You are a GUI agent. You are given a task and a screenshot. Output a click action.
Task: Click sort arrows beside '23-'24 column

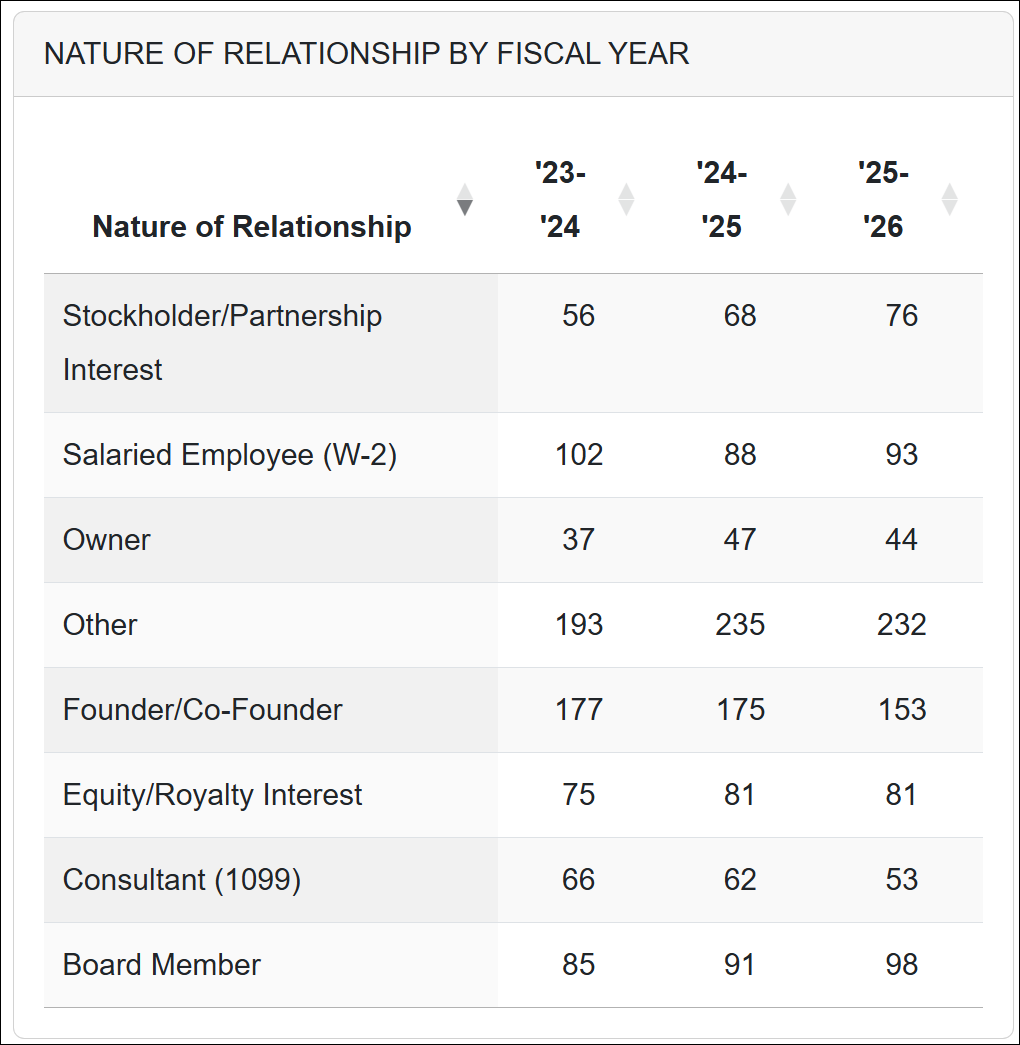point(626,200)
